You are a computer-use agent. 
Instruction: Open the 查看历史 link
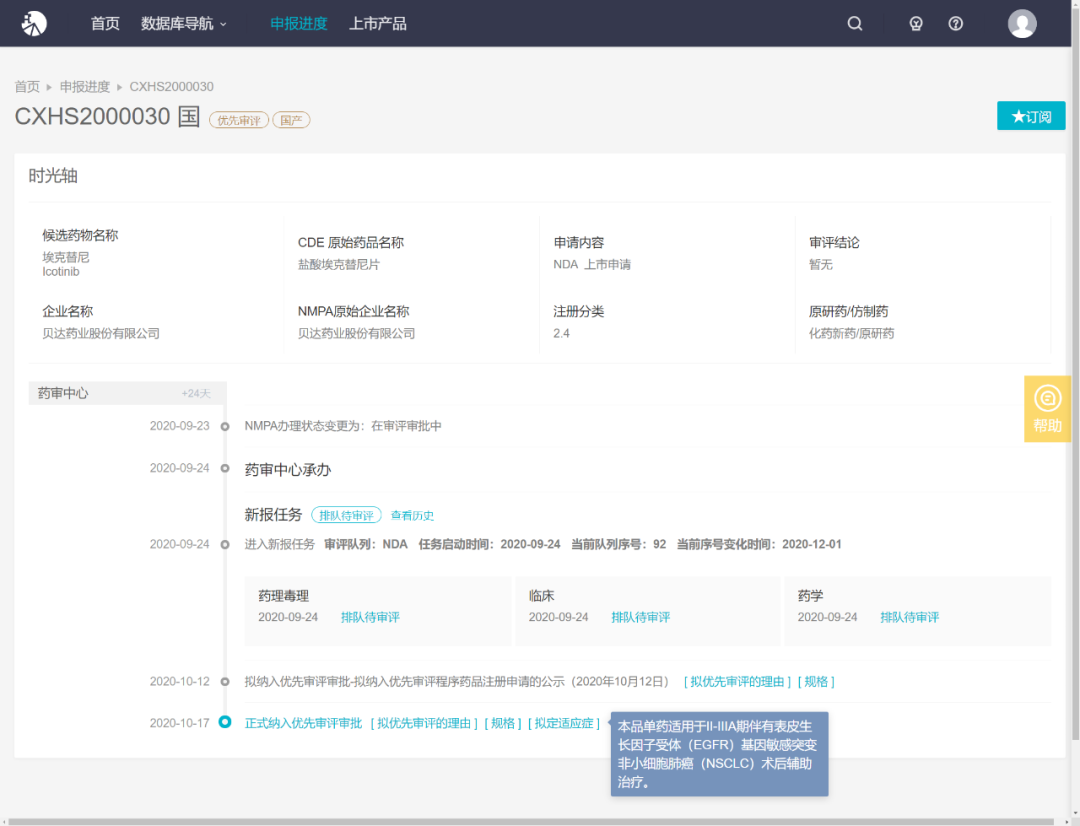pyautogui.click(x=413, y=515)
